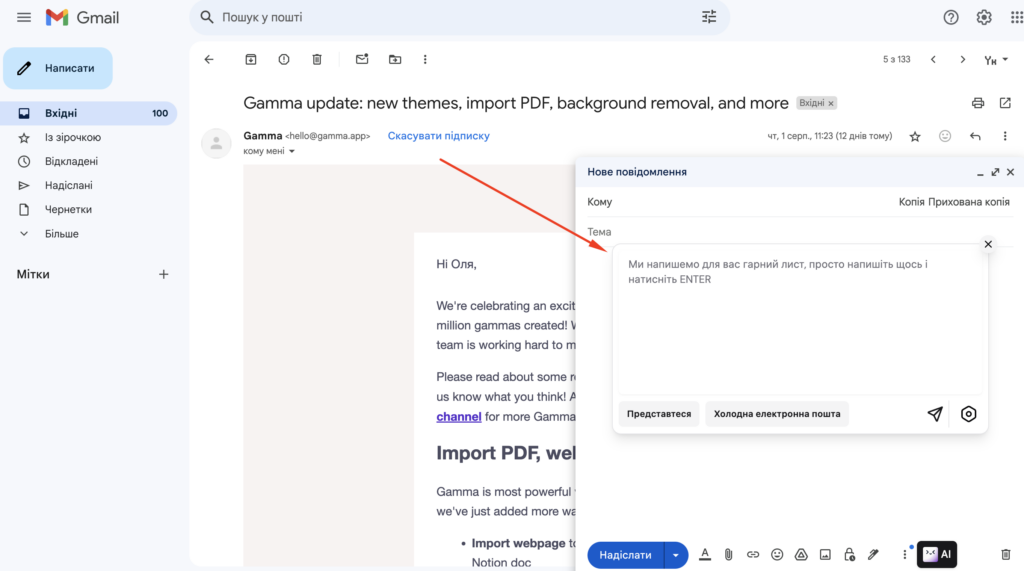Star the Gamma email message

point(914,136)
